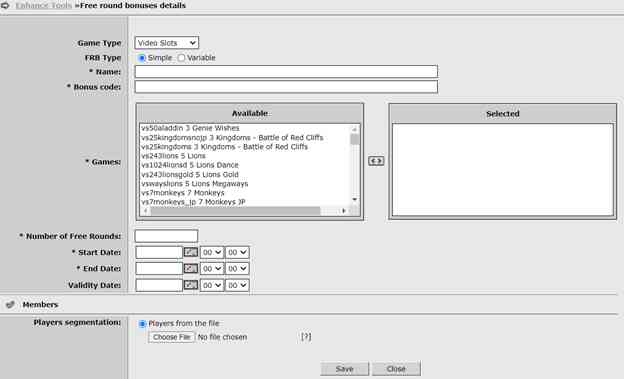Select vs25kingdomsnojp 3 Kingdoms game entry
This screenshot has height=379, width=624.
(x=232, y=137)
